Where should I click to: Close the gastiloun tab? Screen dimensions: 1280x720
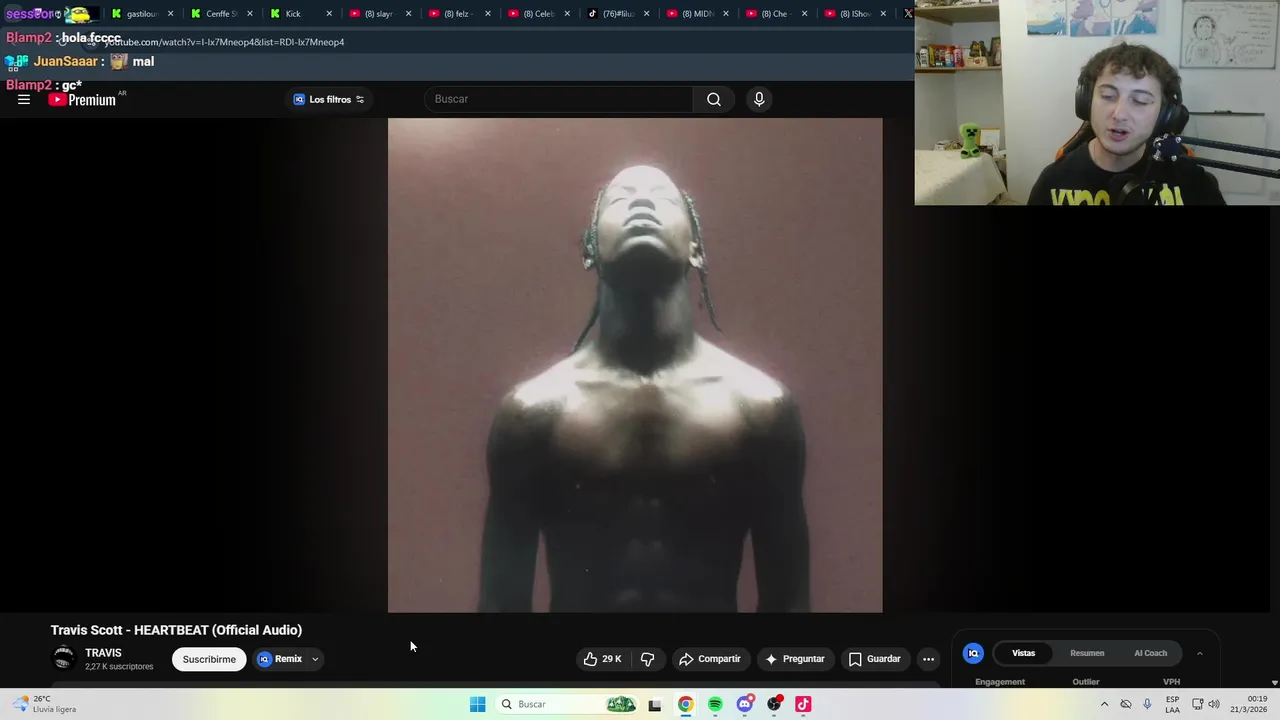(x=171, y=14)
